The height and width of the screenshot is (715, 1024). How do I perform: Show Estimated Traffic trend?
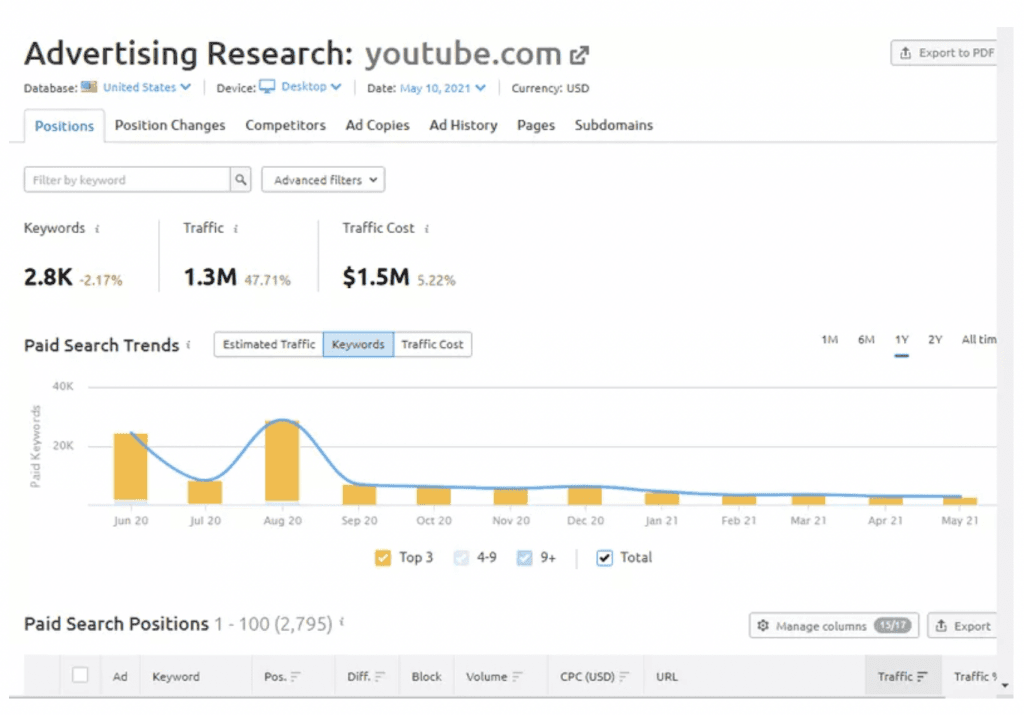268,344
